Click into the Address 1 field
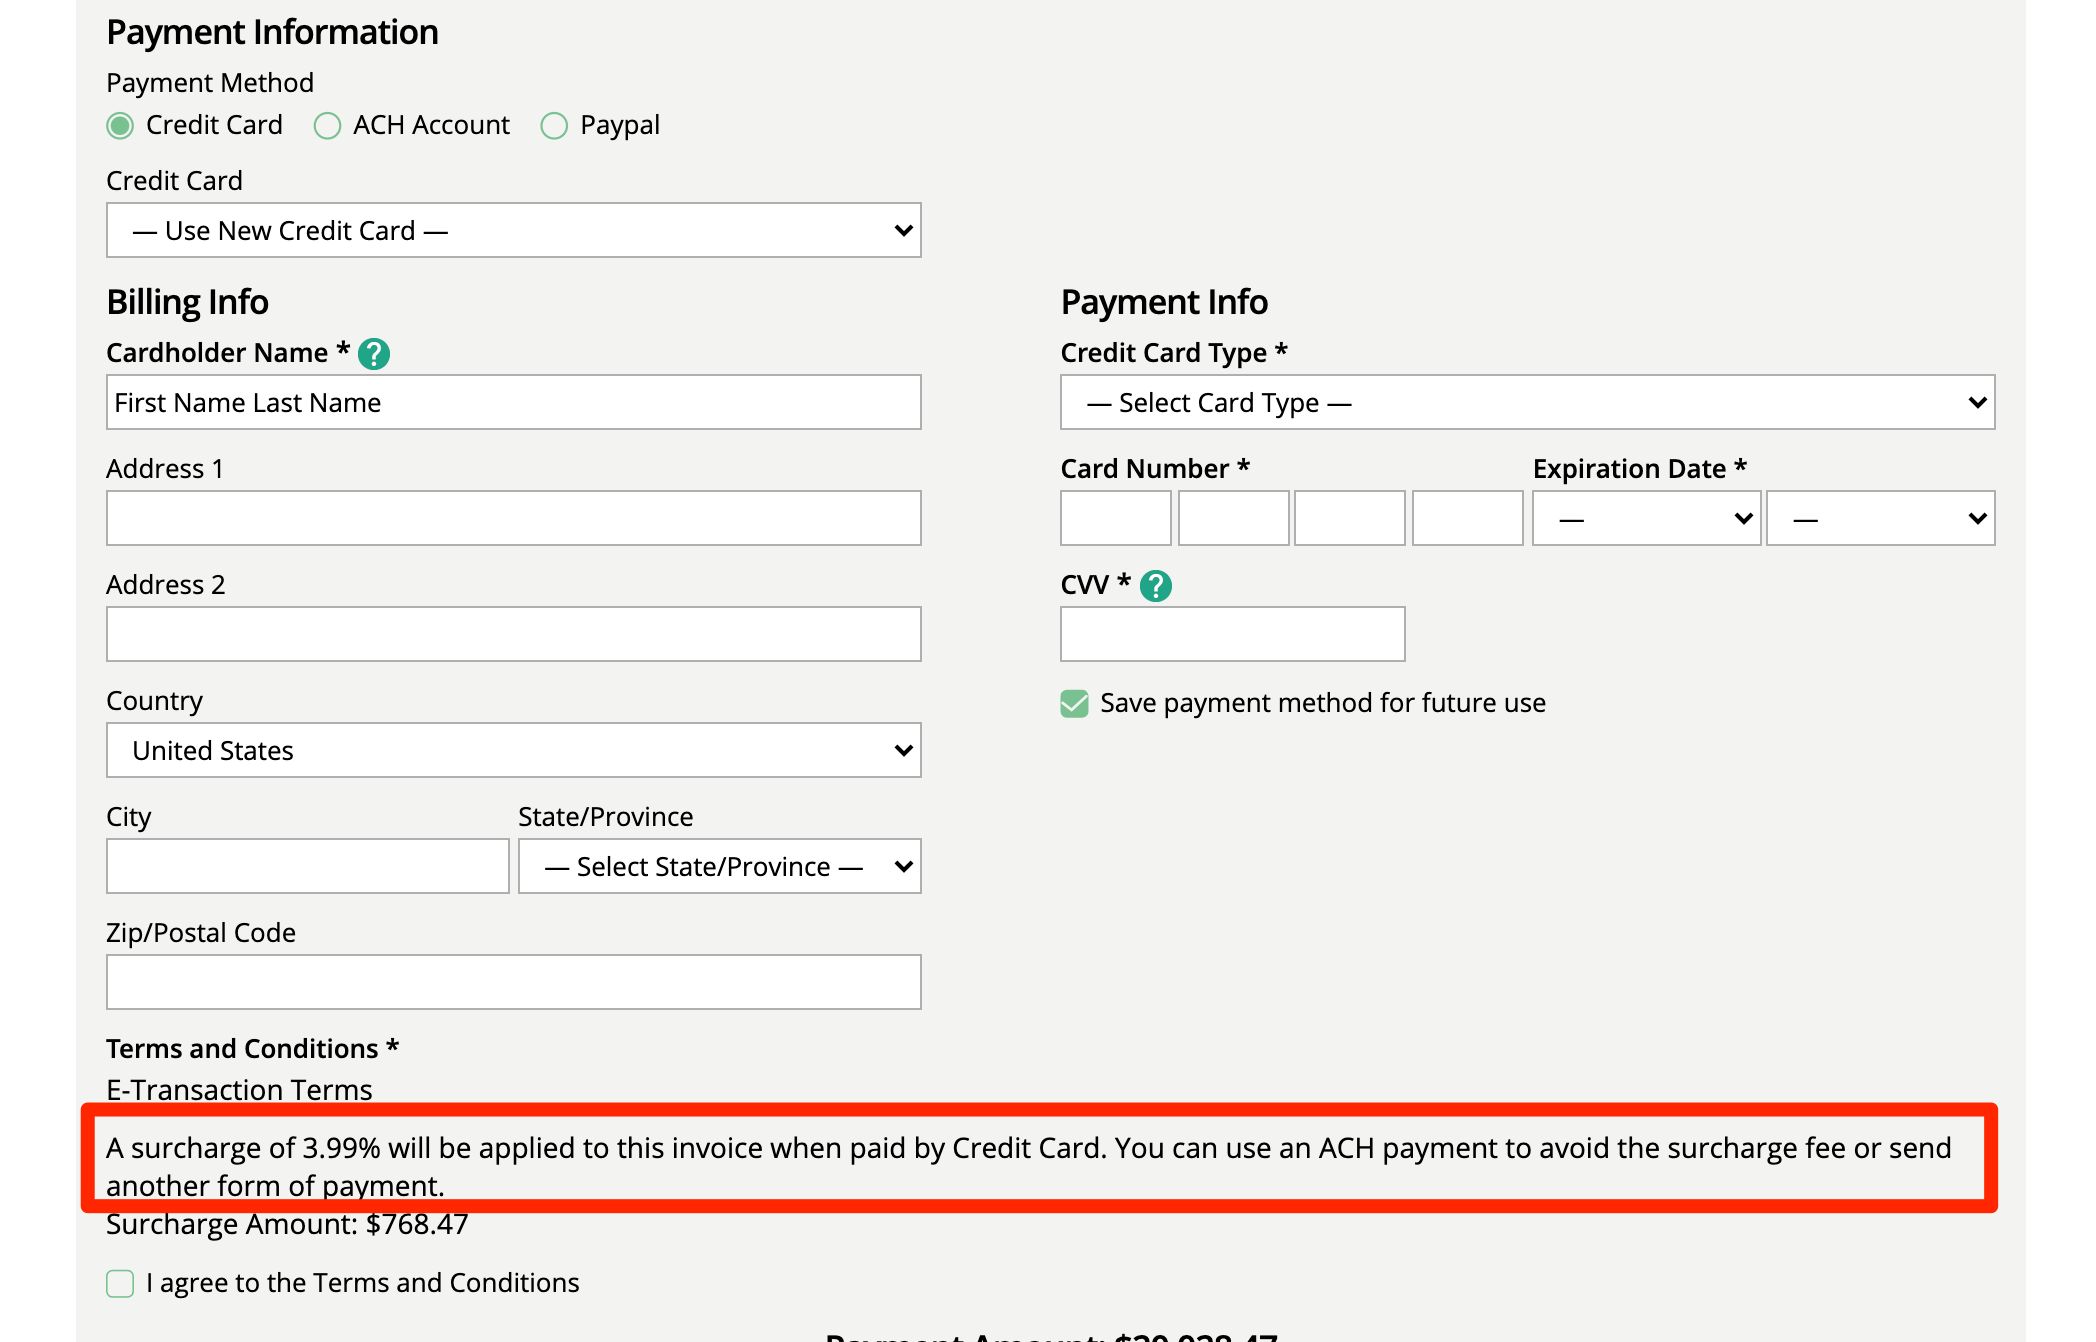2096x1342 pixels. tap(513, 519)
